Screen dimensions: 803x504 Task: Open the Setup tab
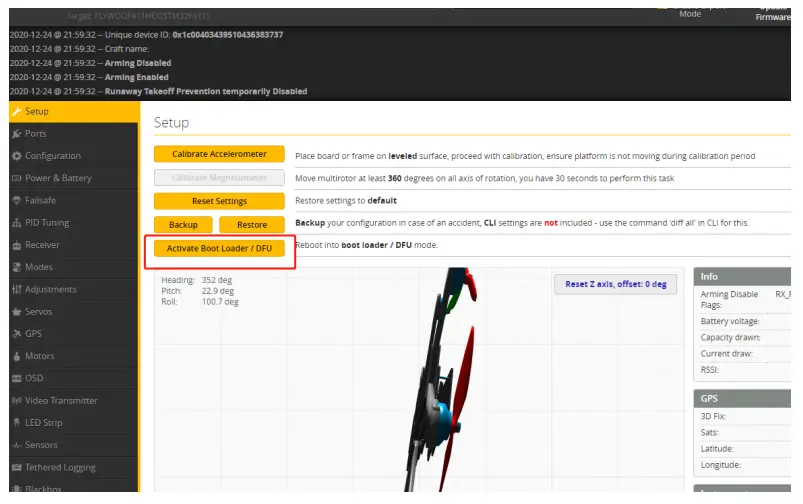74,112
